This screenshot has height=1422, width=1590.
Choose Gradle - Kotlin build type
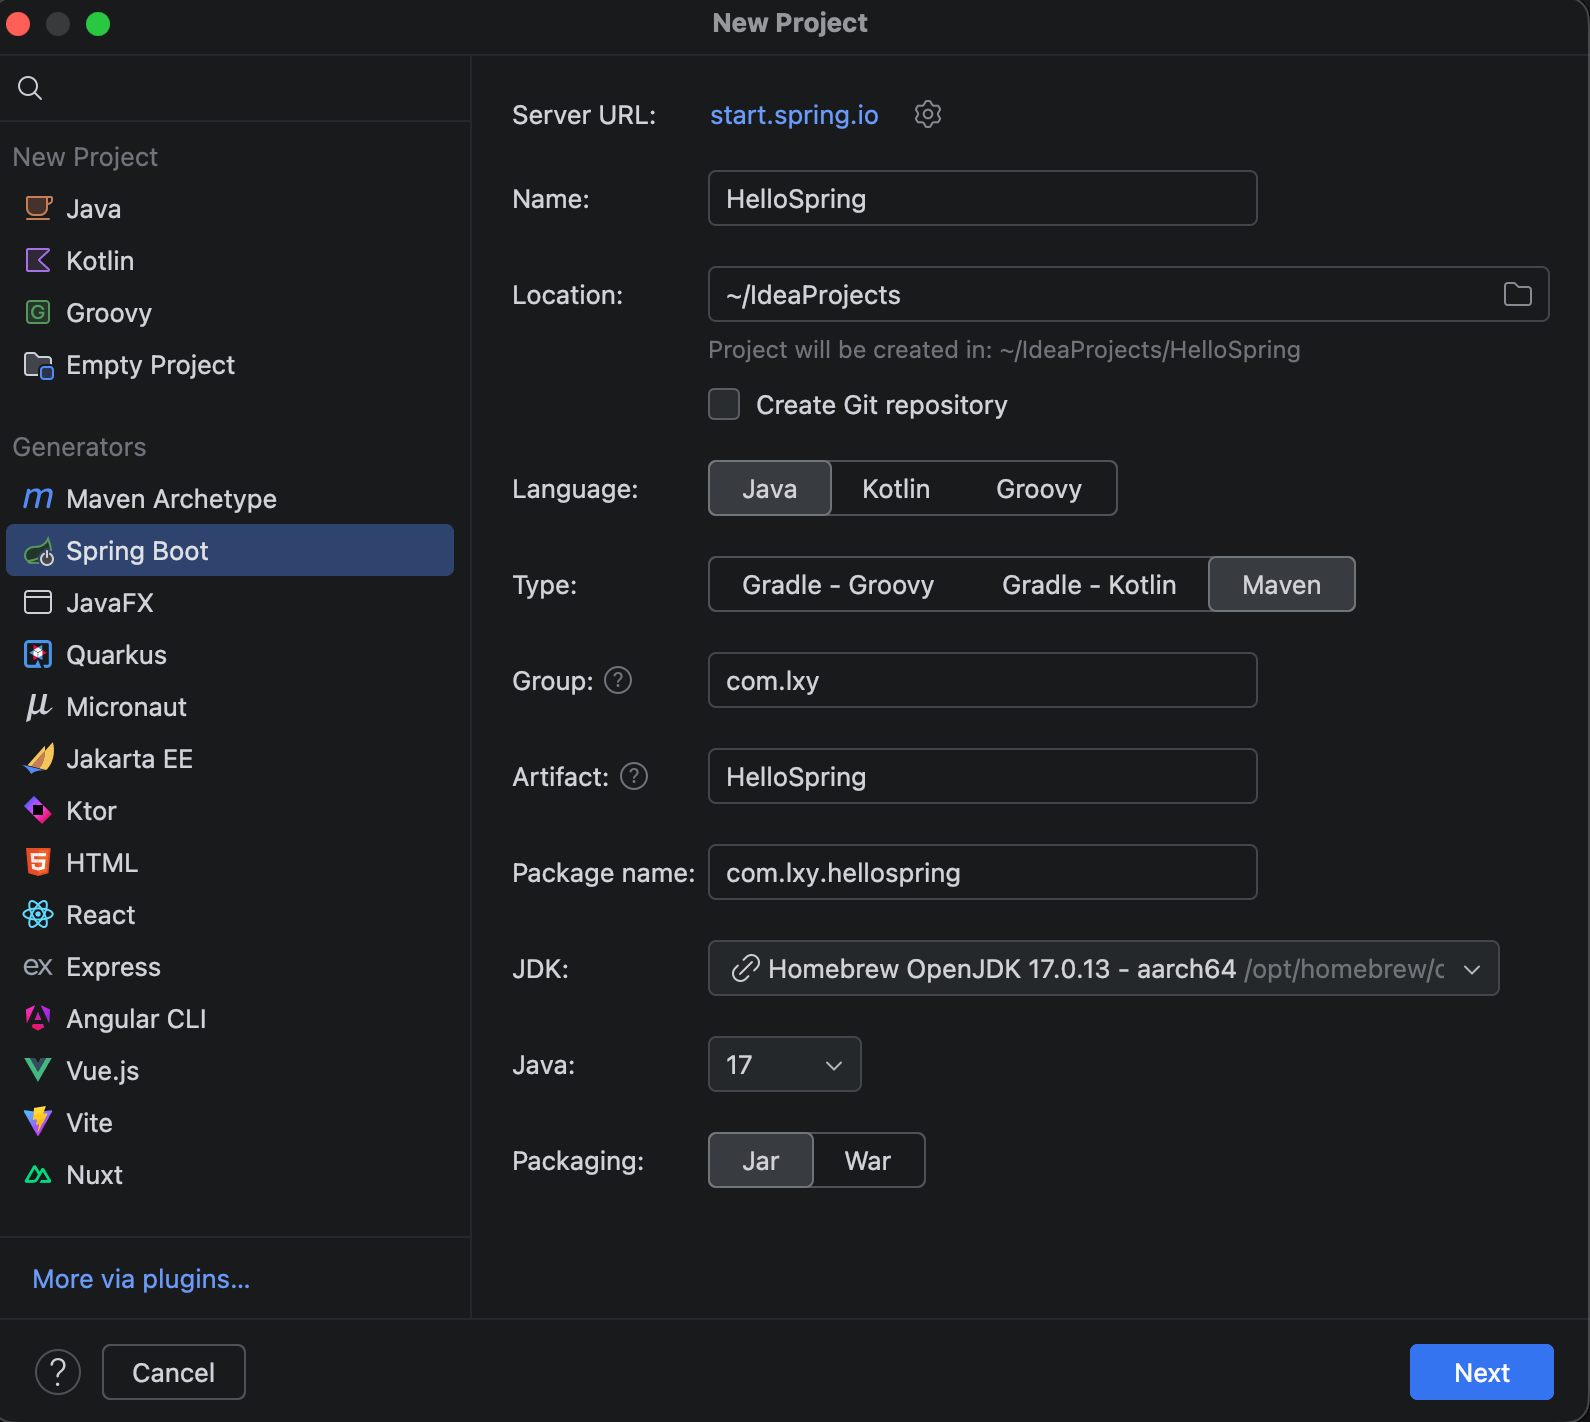pos(1088,585)
